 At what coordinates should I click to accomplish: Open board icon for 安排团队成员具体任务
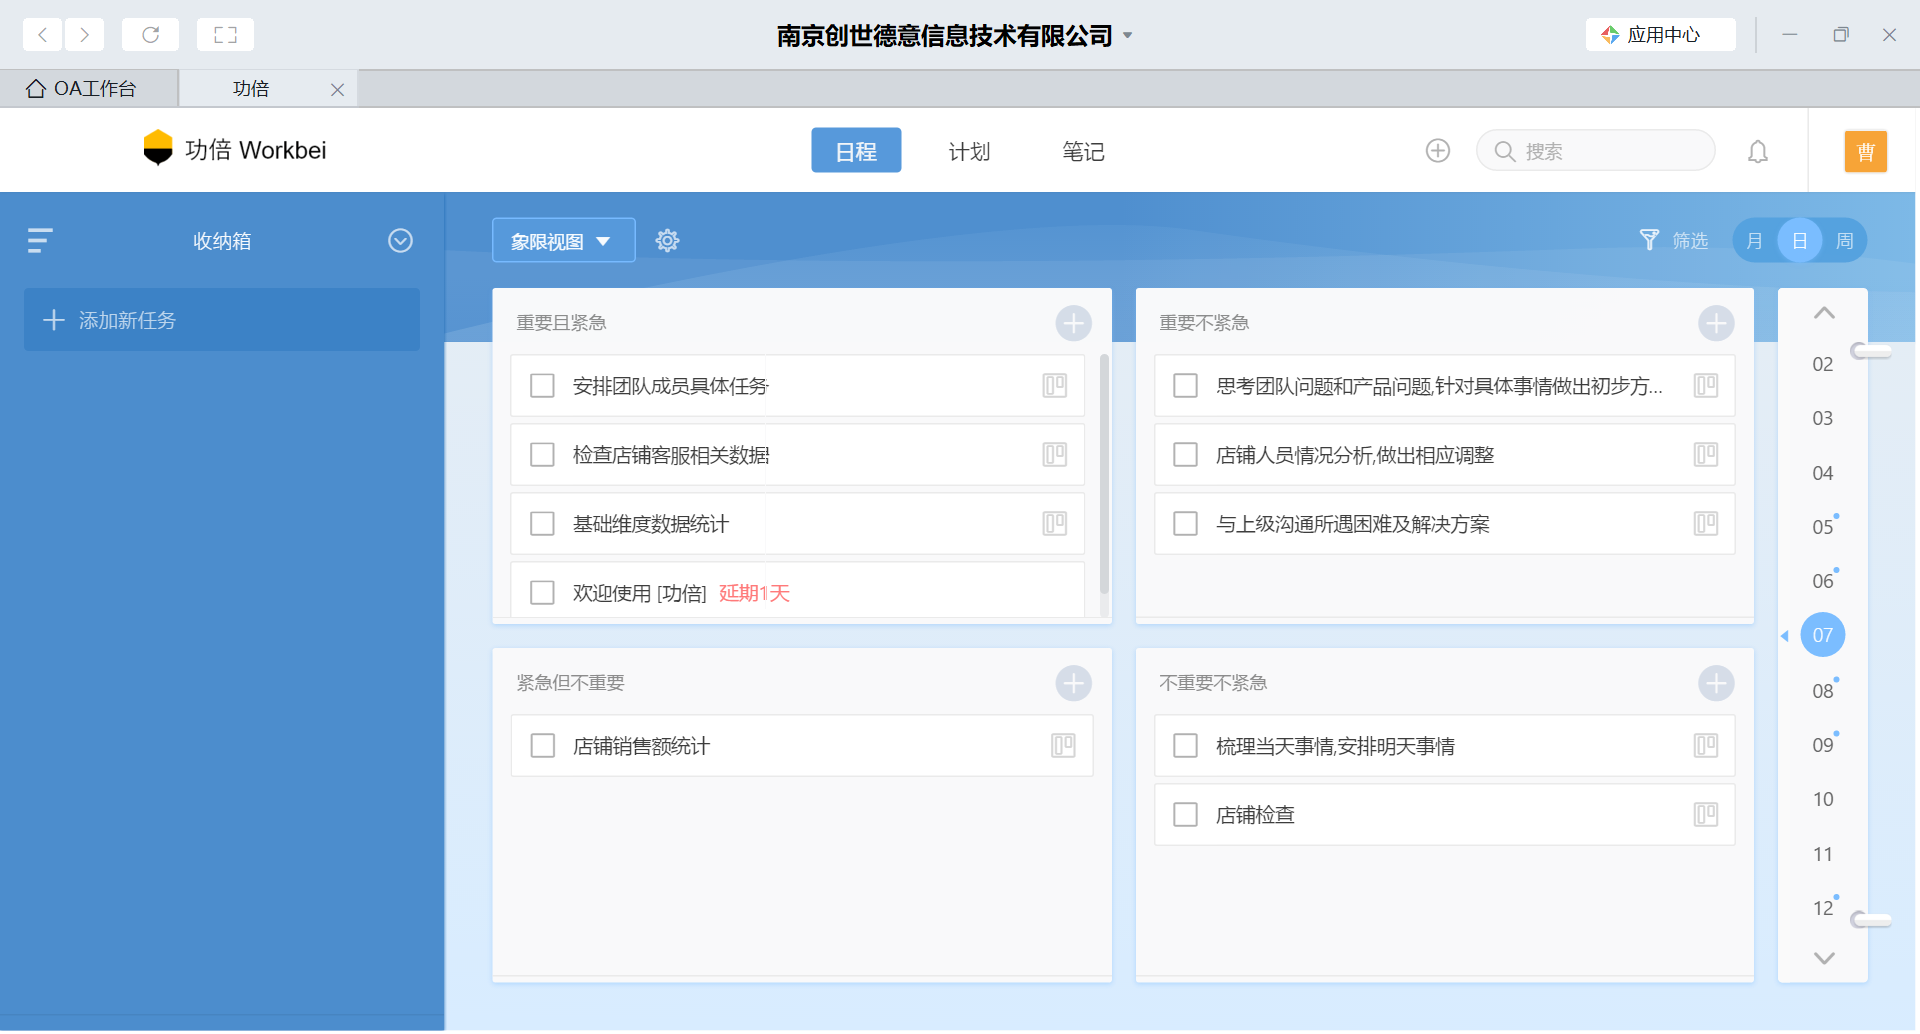click(x=1054, y=386)
